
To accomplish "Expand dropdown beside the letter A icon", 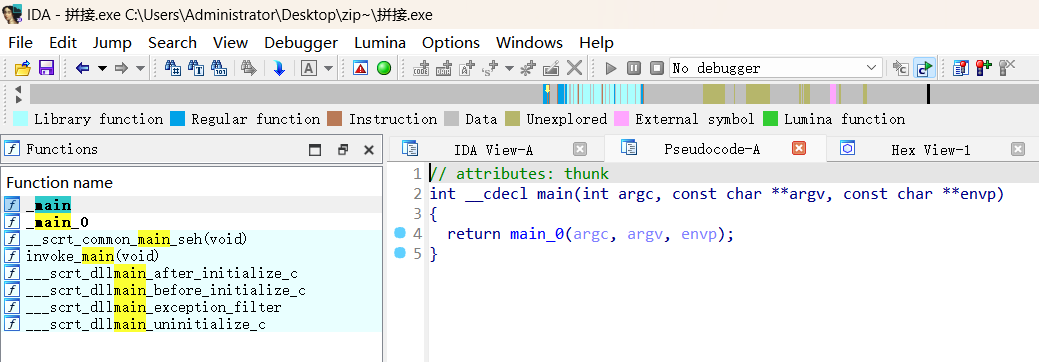I will click(328, 68).
